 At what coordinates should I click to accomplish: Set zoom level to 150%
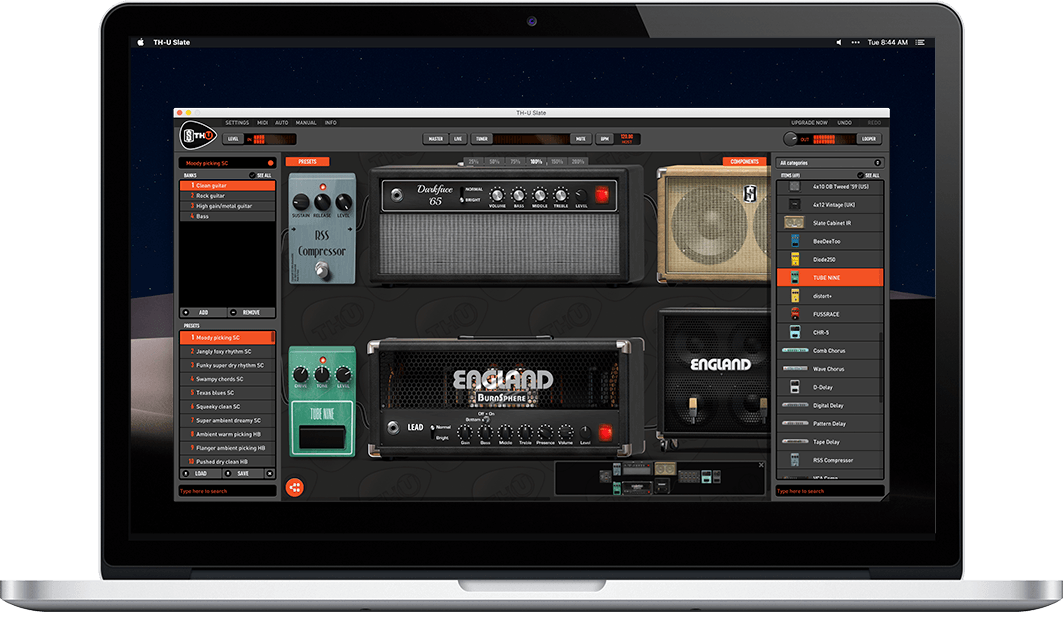tap(558, 161)
